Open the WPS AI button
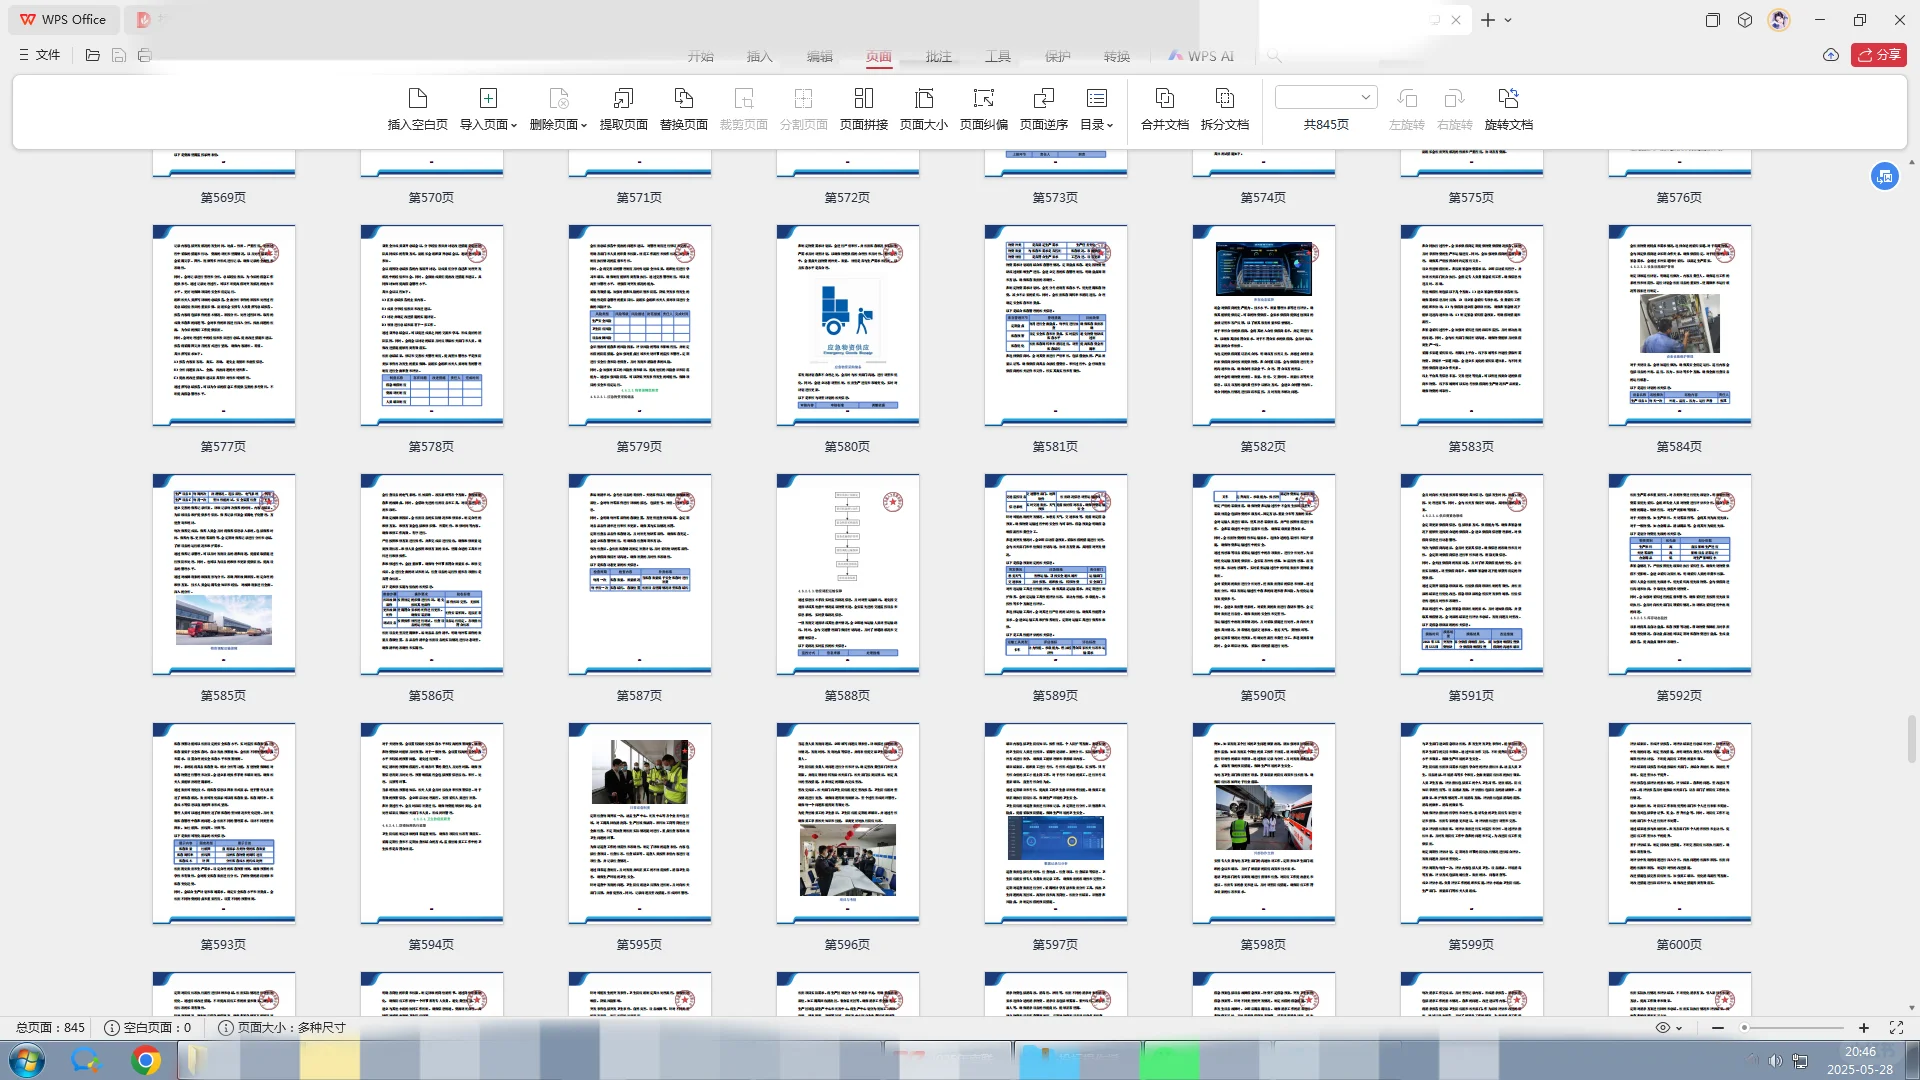Screen dimensions: 1920x1080 pos(1201,56)
